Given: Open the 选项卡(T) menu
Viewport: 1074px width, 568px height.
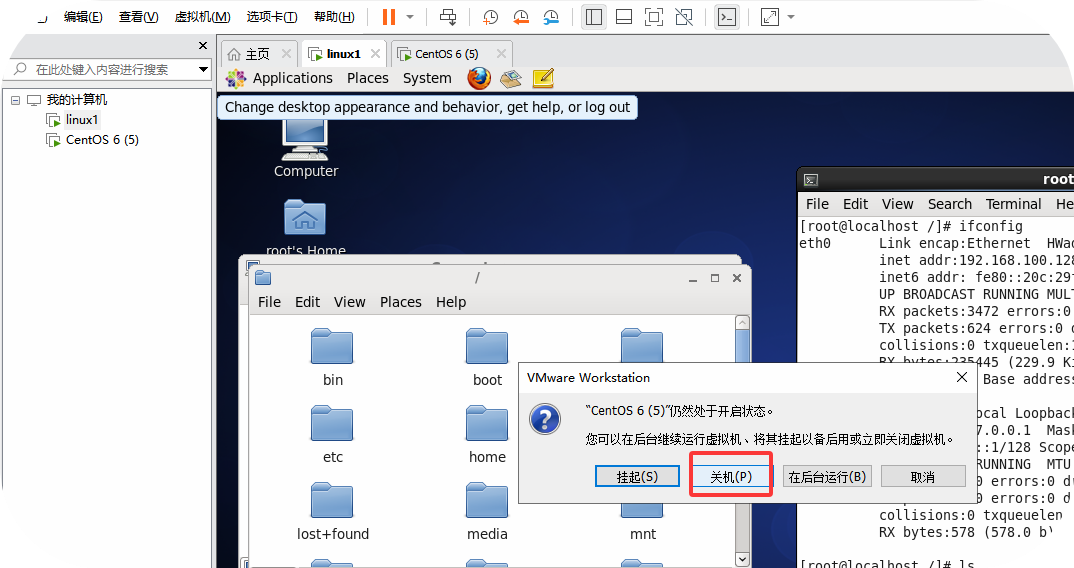Looking at the screenshot, I should tap(272, 17).
